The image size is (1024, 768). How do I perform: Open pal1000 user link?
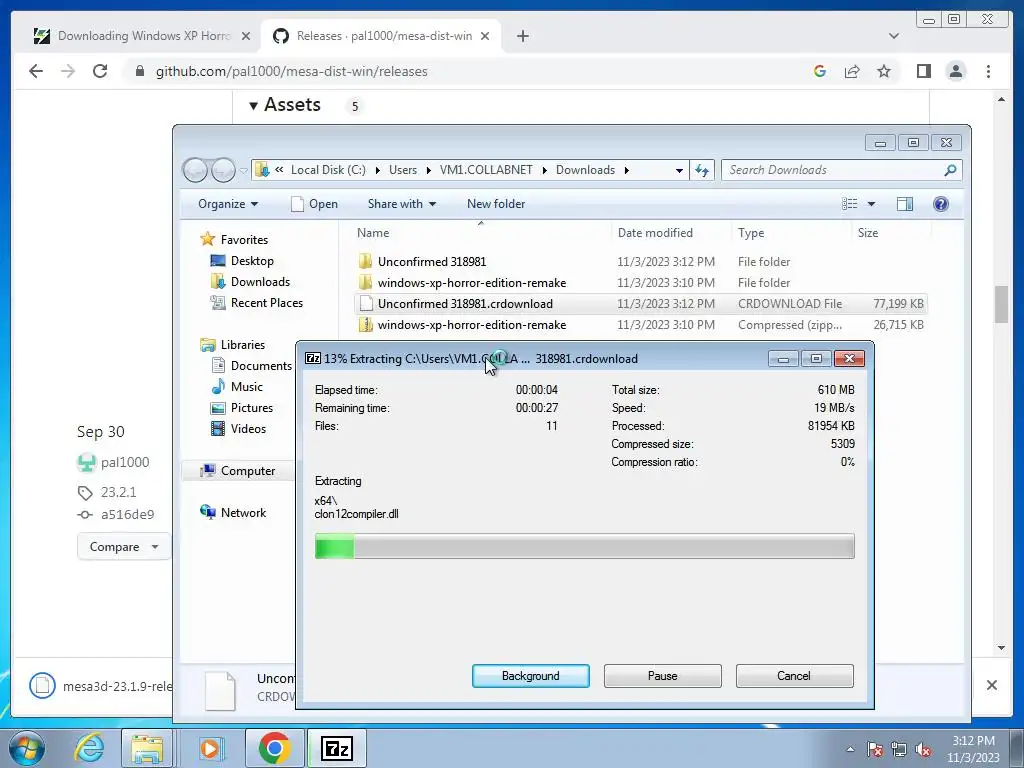point(125,462)
